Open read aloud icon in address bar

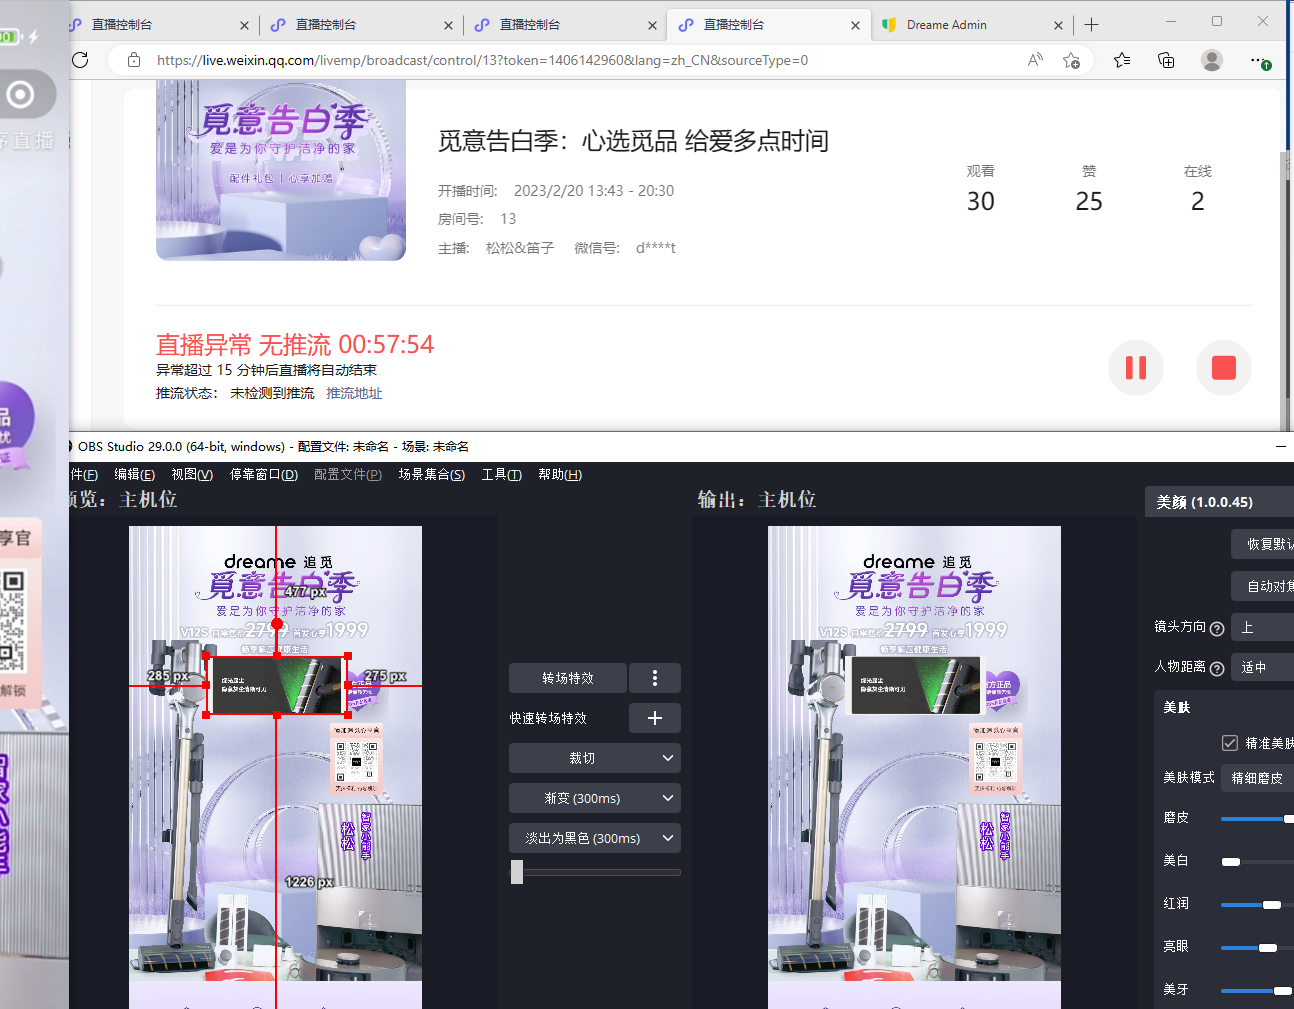click(x=1035, y=60)
